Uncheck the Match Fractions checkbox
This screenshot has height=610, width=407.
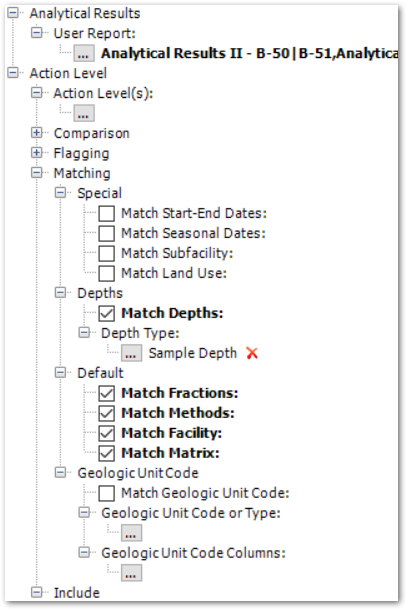106,393
